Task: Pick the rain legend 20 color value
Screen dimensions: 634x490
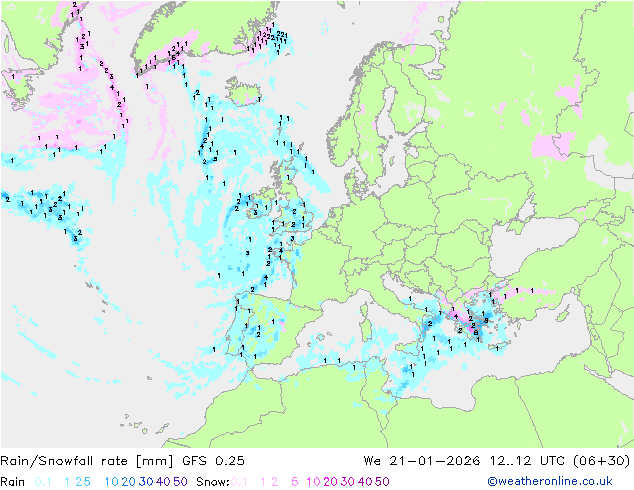Action: (128, 482)
